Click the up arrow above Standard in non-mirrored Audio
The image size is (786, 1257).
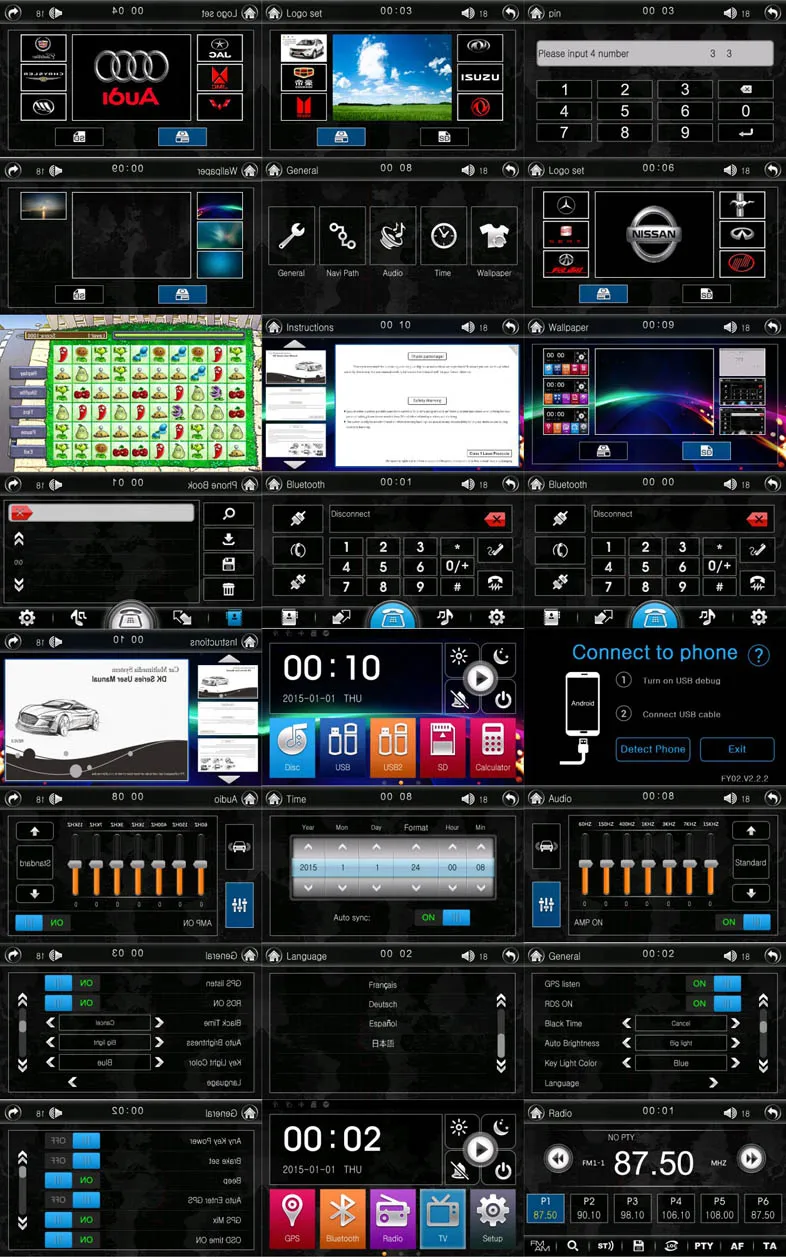coord(751,831)
